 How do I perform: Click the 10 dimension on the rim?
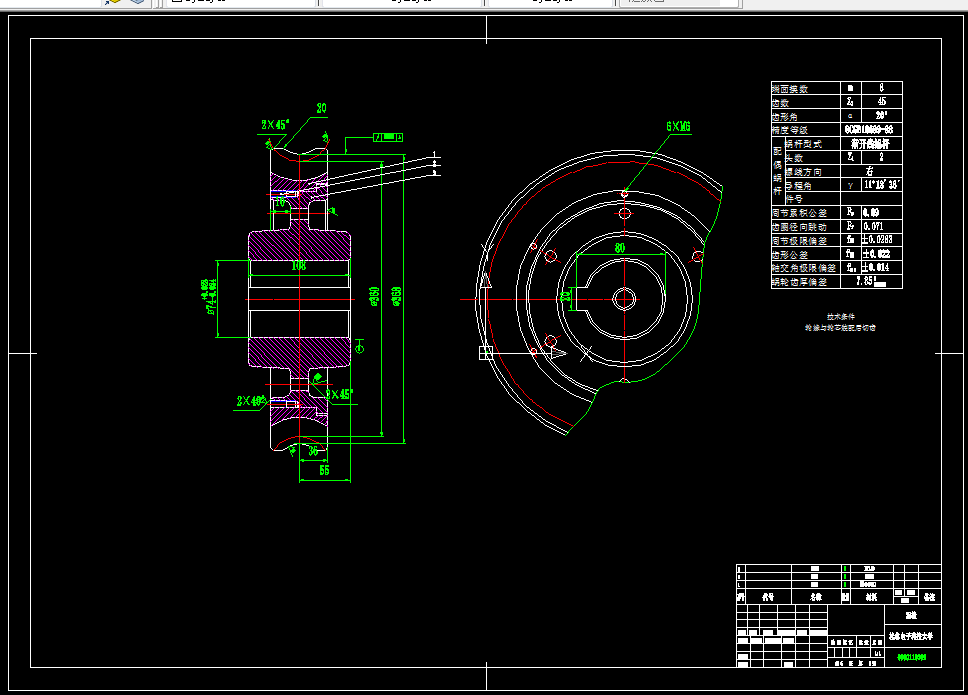pyautogui.click(x=280, y=202)
